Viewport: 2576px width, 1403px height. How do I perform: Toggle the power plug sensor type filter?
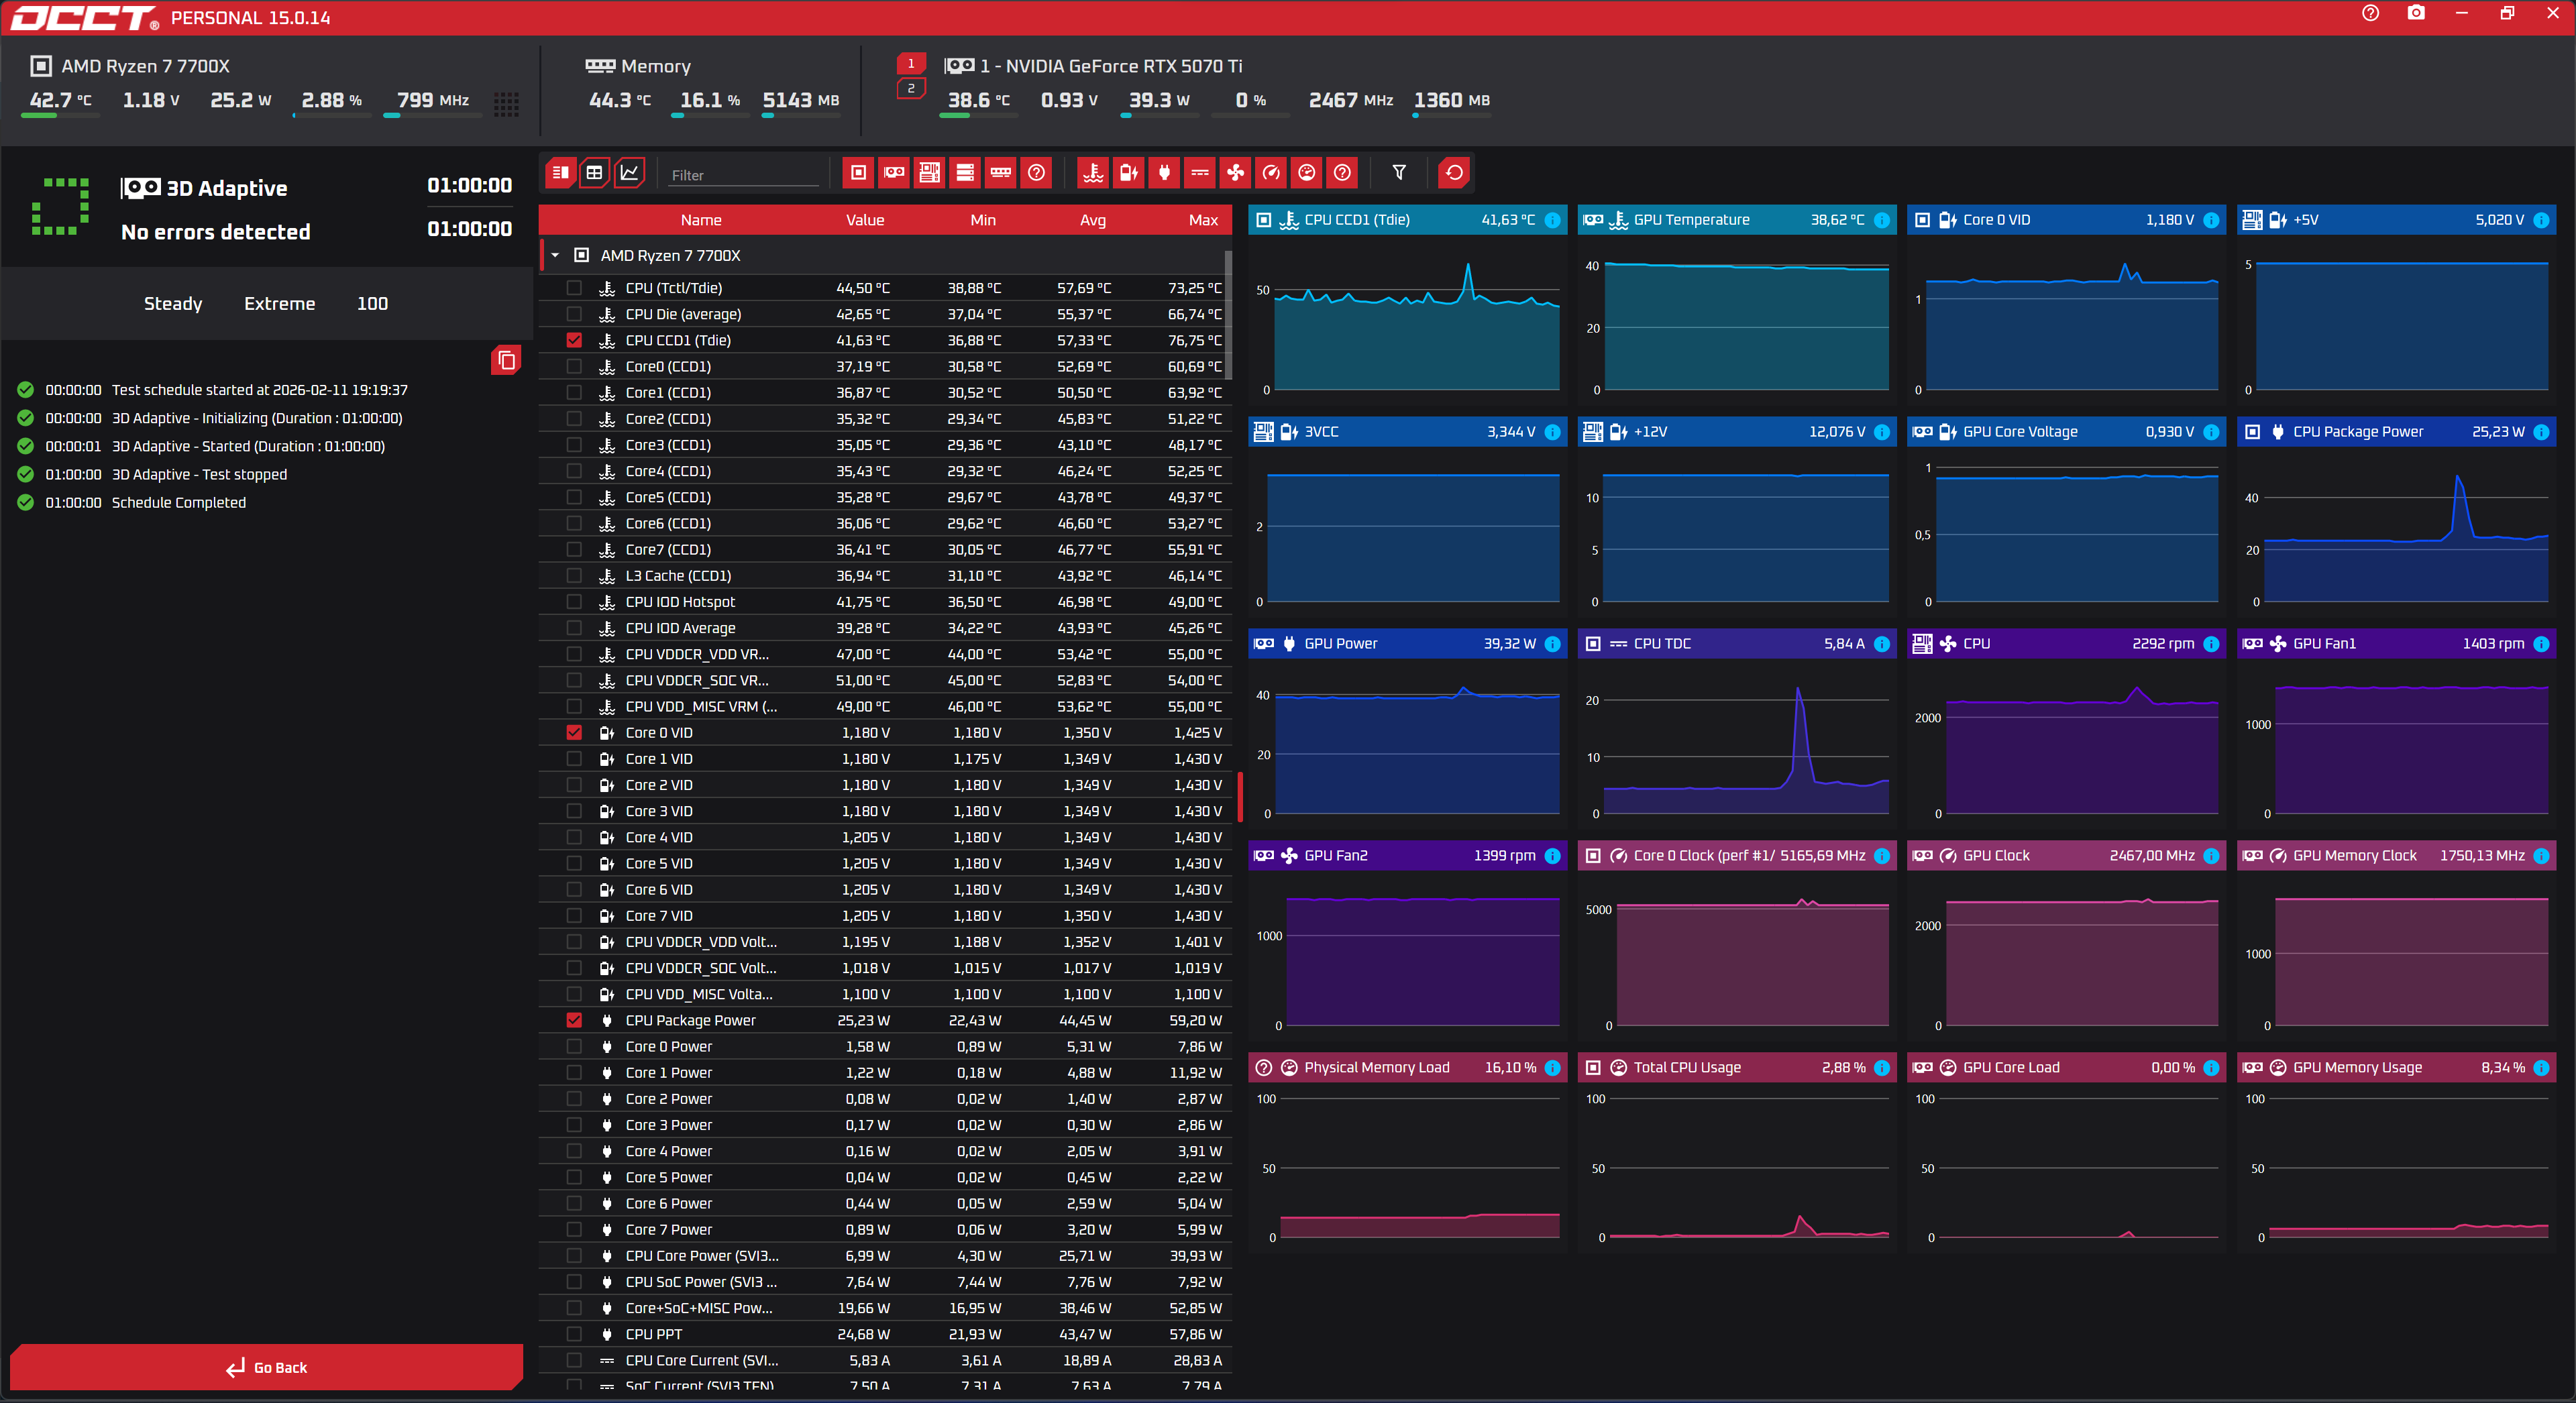[1164, 173]
